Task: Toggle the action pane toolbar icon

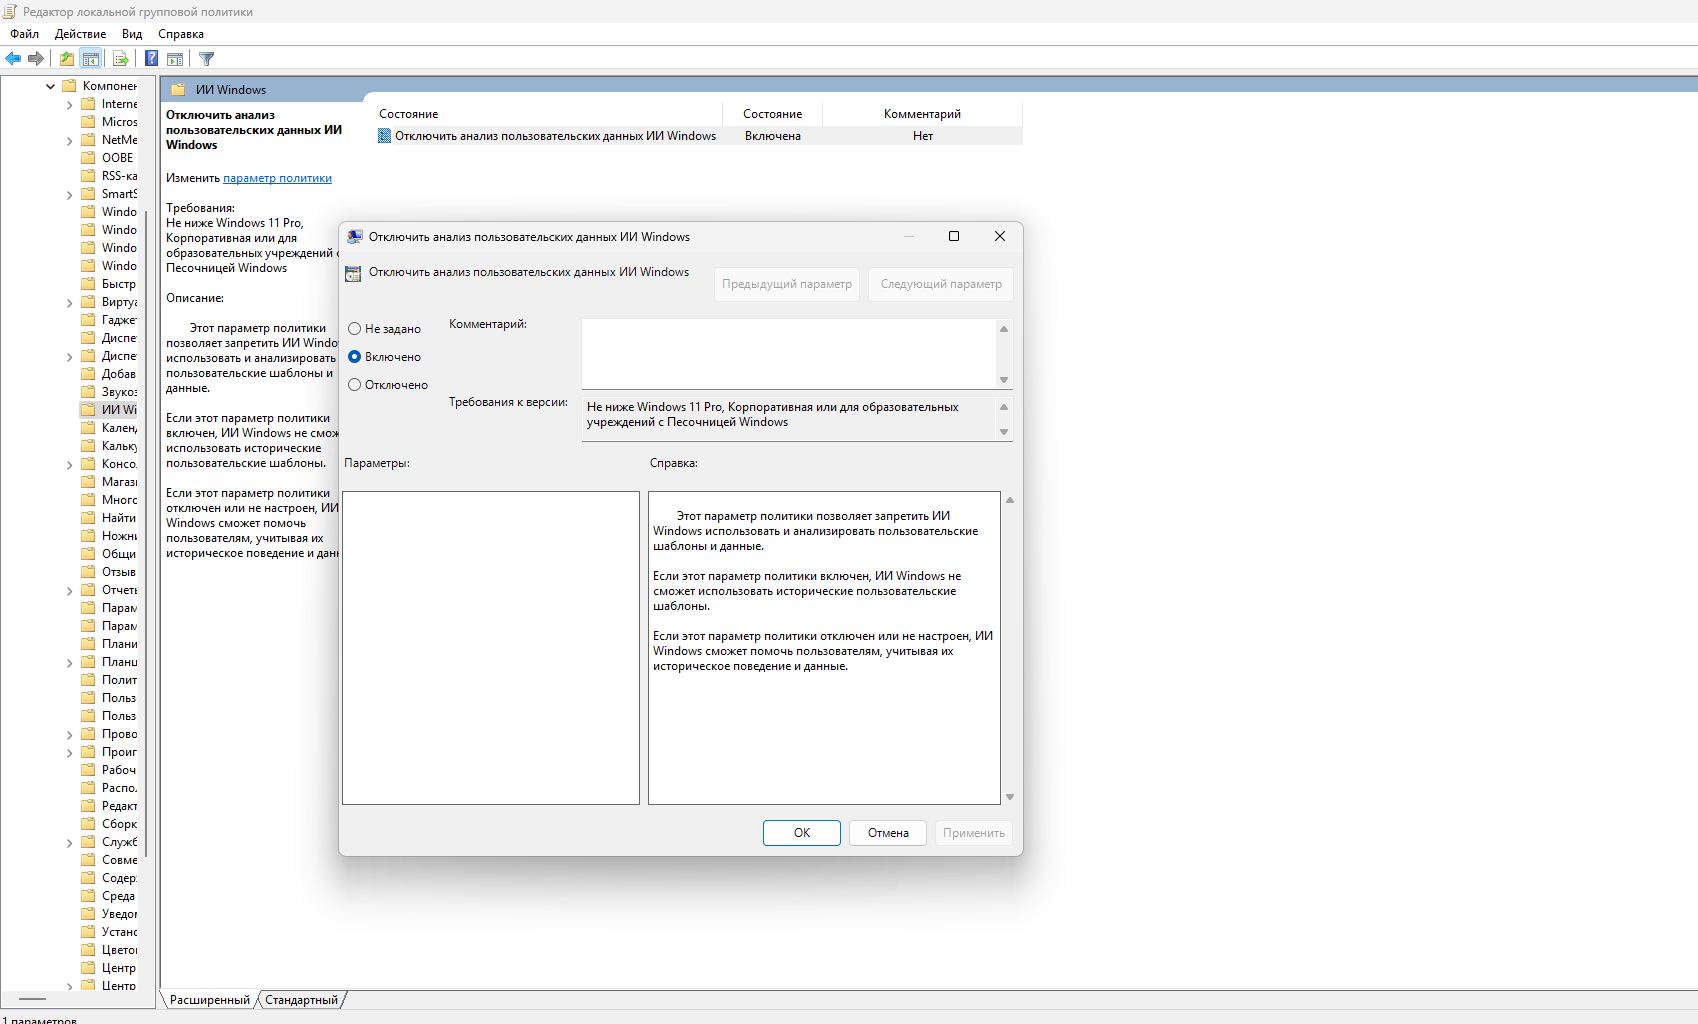Action: click(175, 59)
